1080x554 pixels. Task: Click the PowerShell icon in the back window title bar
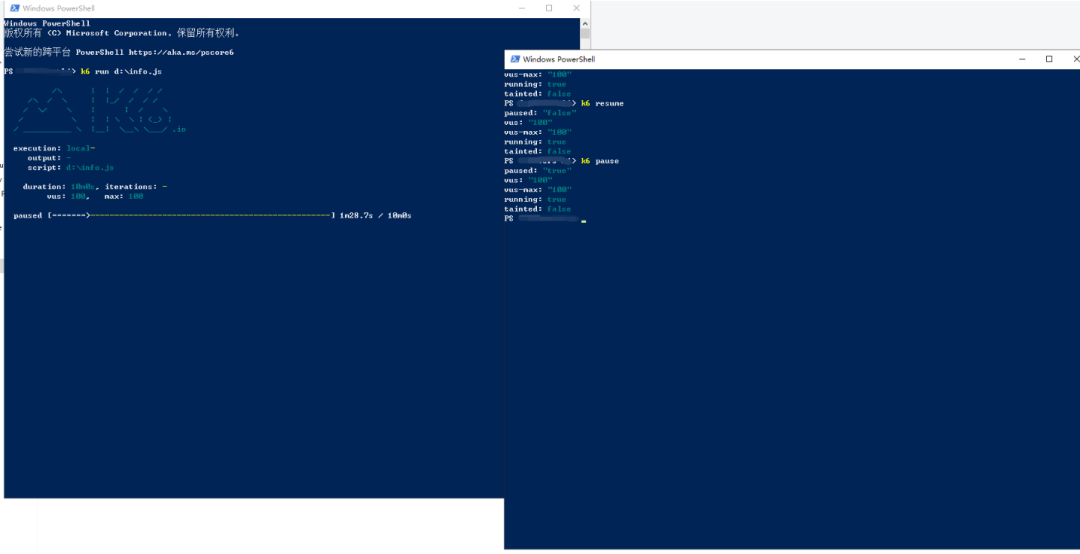click(14, 8)
